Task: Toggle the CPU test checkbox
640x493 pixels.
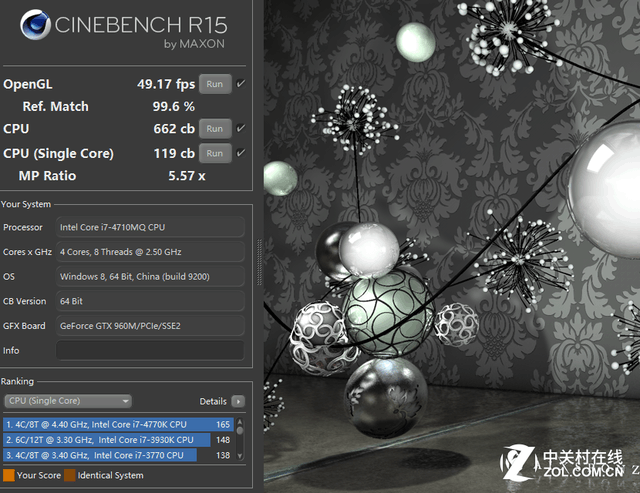Action: point(241,128)
